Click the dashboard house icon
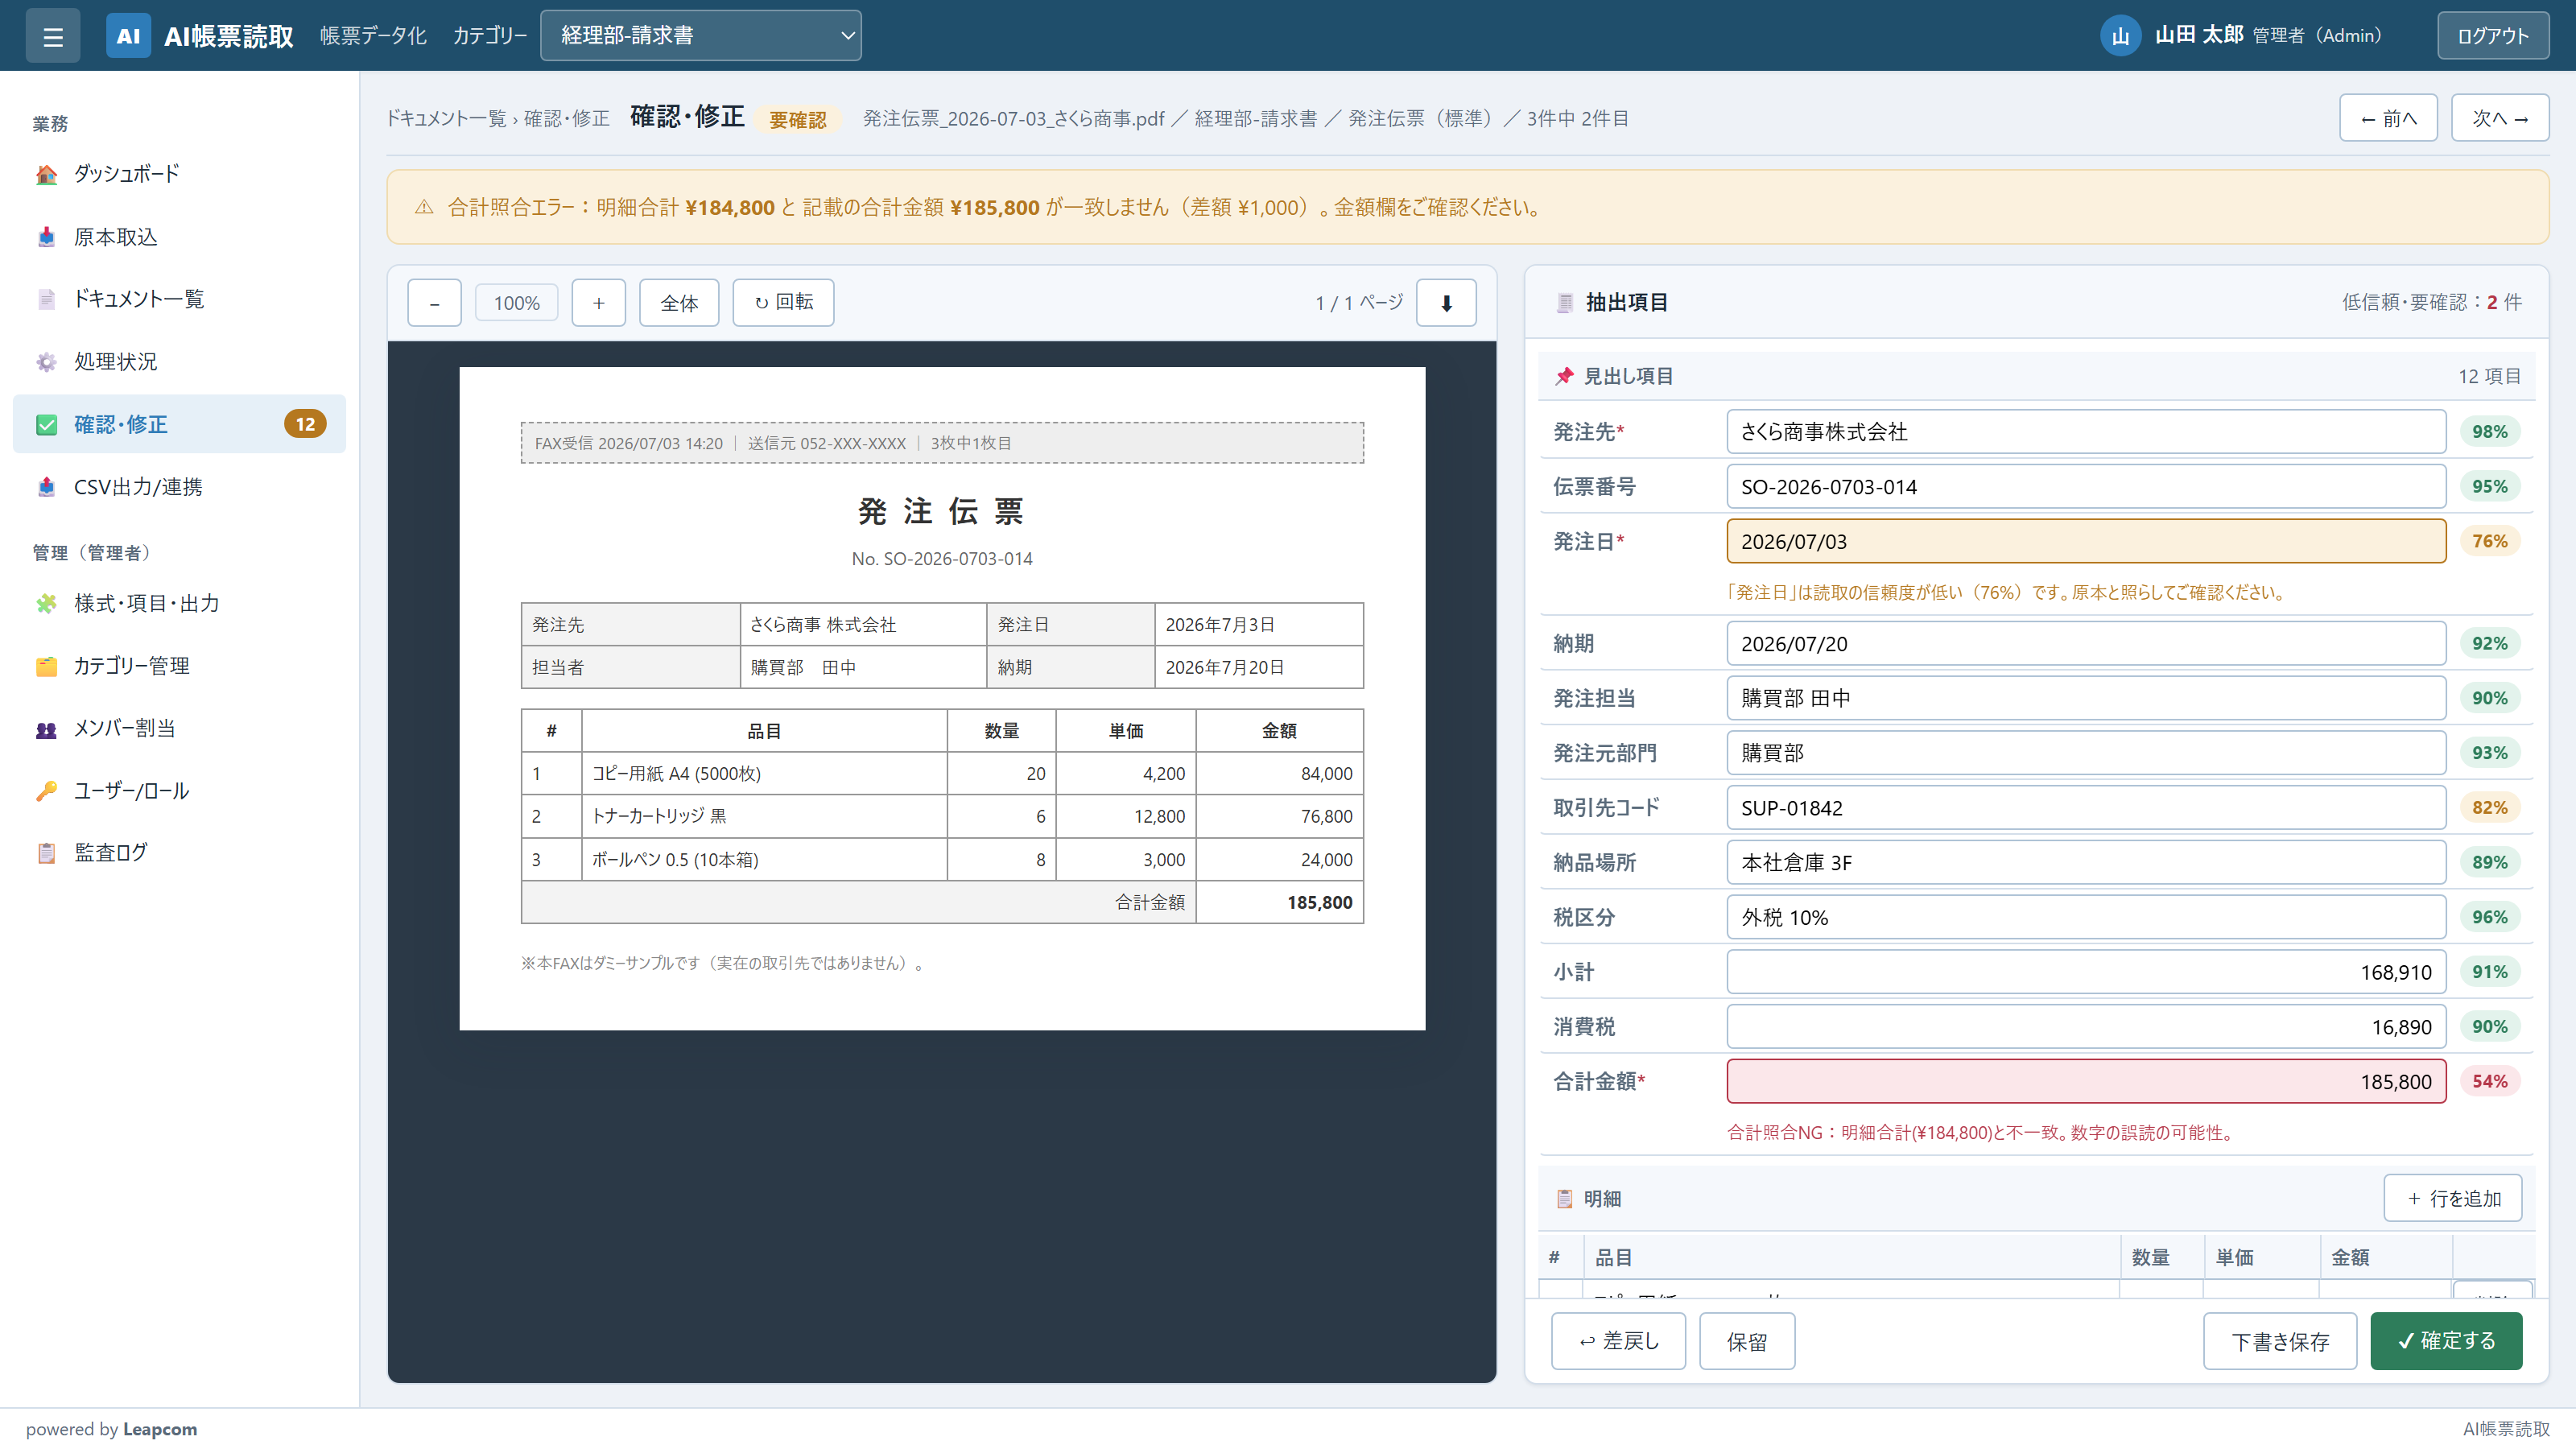Viewport: 2576px width, 1449px height. 46,175
